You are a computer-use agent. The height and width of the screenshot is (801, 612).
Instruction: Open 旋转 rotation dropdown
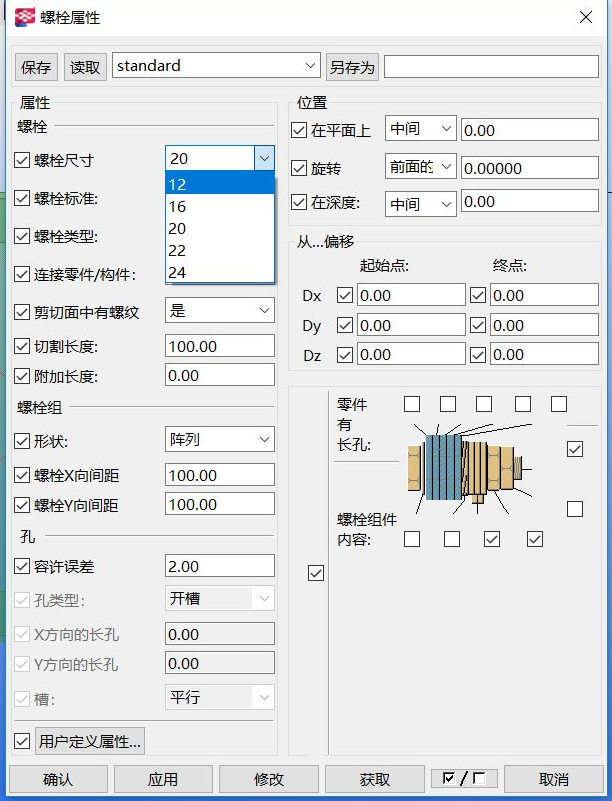[x=445, y=167]
